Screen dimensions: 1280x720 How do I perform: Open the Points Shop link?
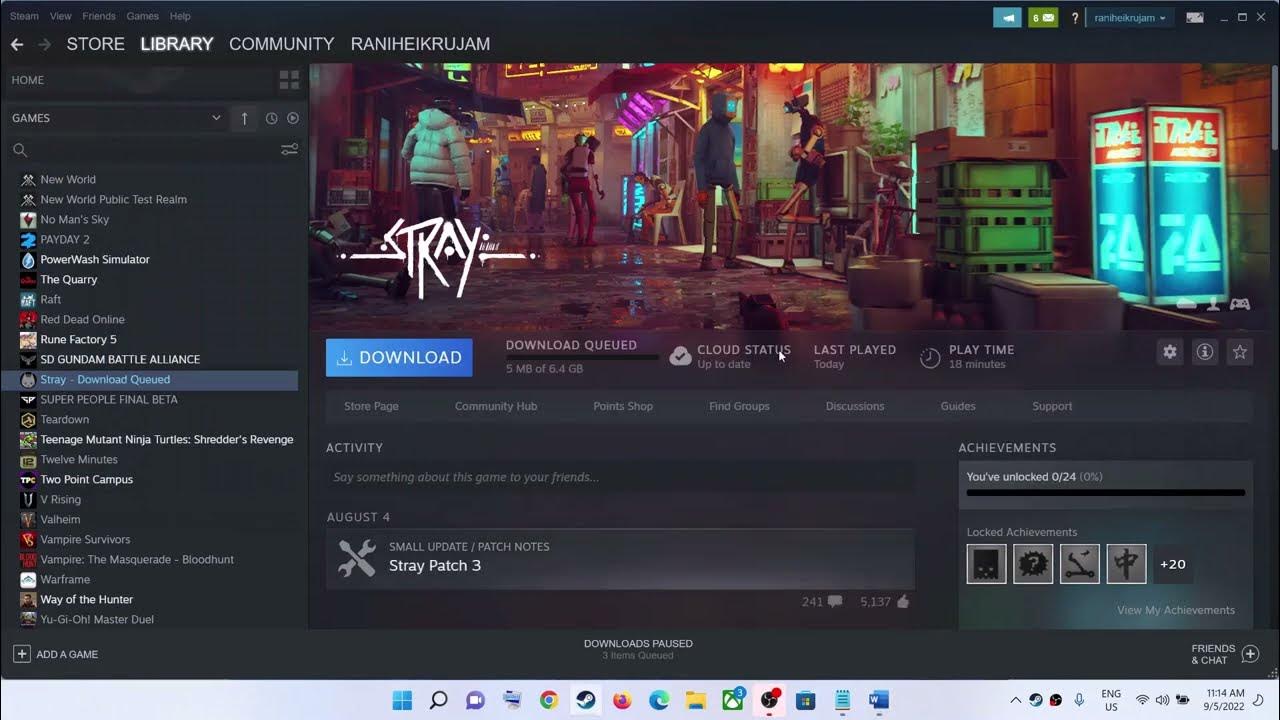(623, 406)
